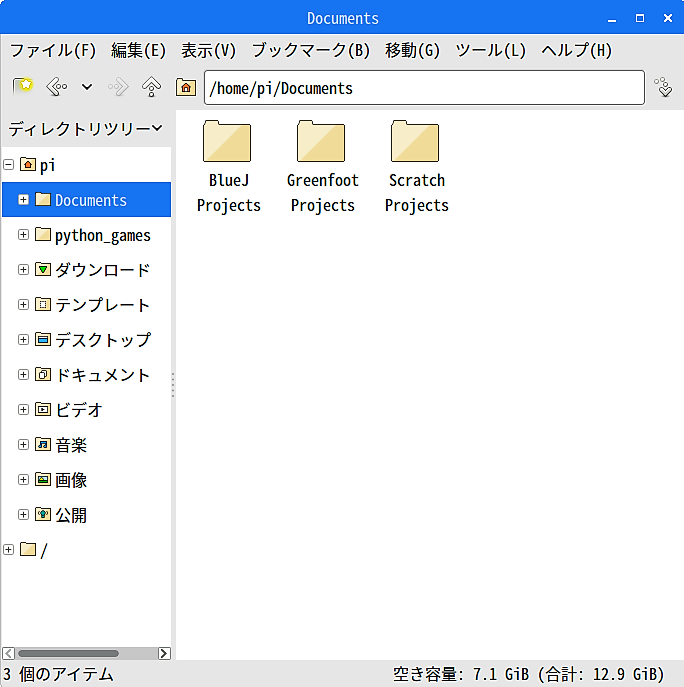The image size is (684, 687).
Task: Select the Greenfoot Projects folder
Action: pos(322,167)
